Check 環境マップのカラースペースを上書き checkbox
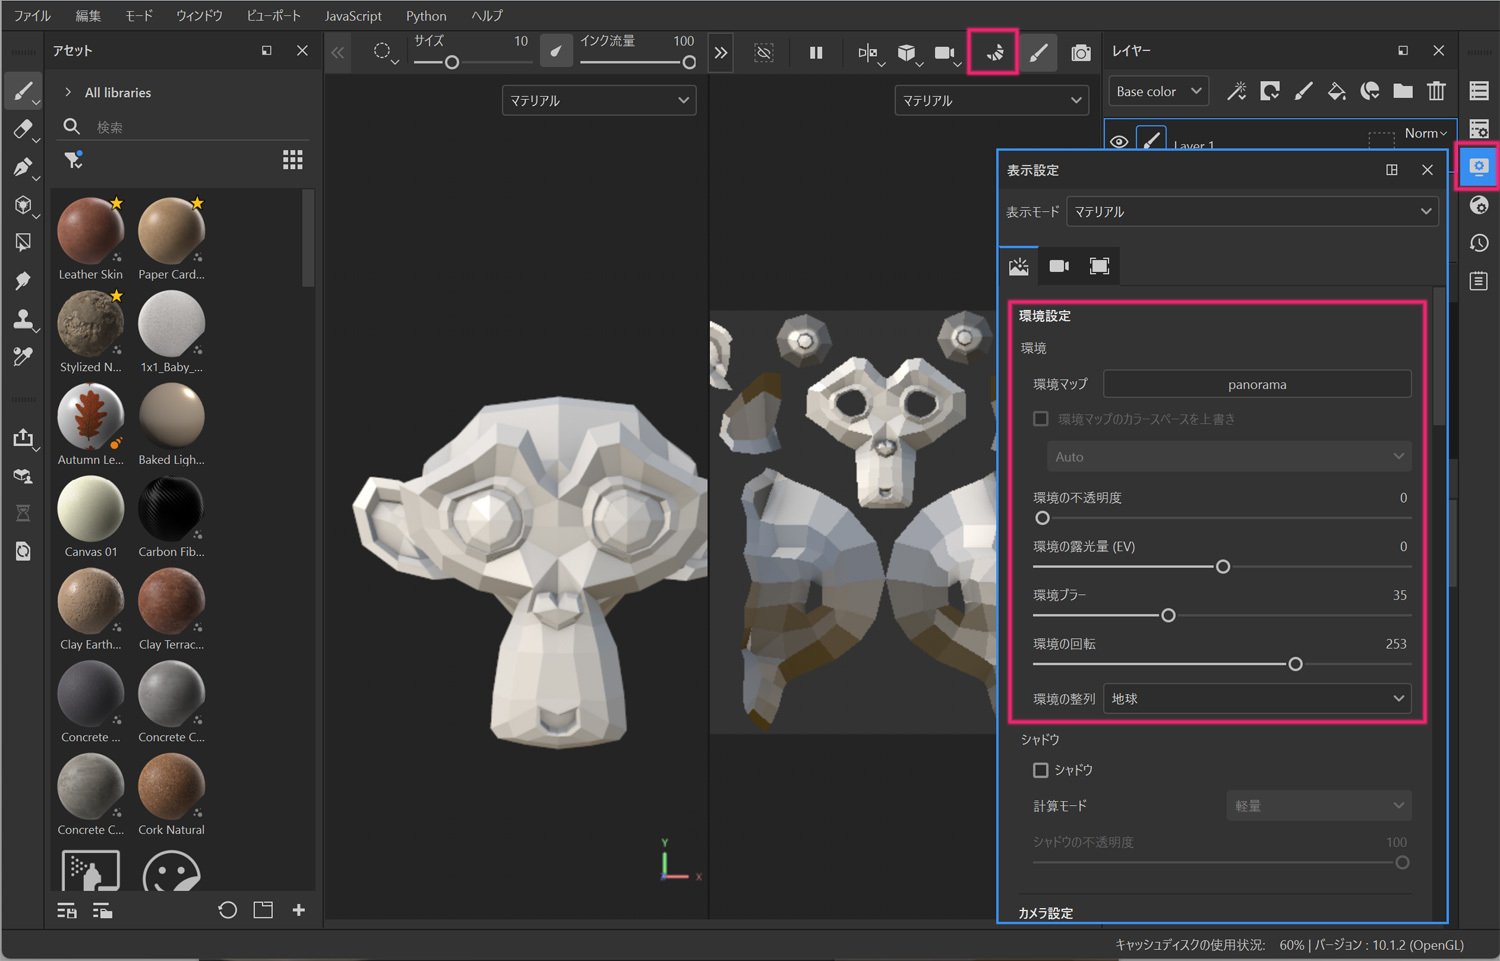The height and width of the screenshot is (961, 1500). click(1040, 419)
